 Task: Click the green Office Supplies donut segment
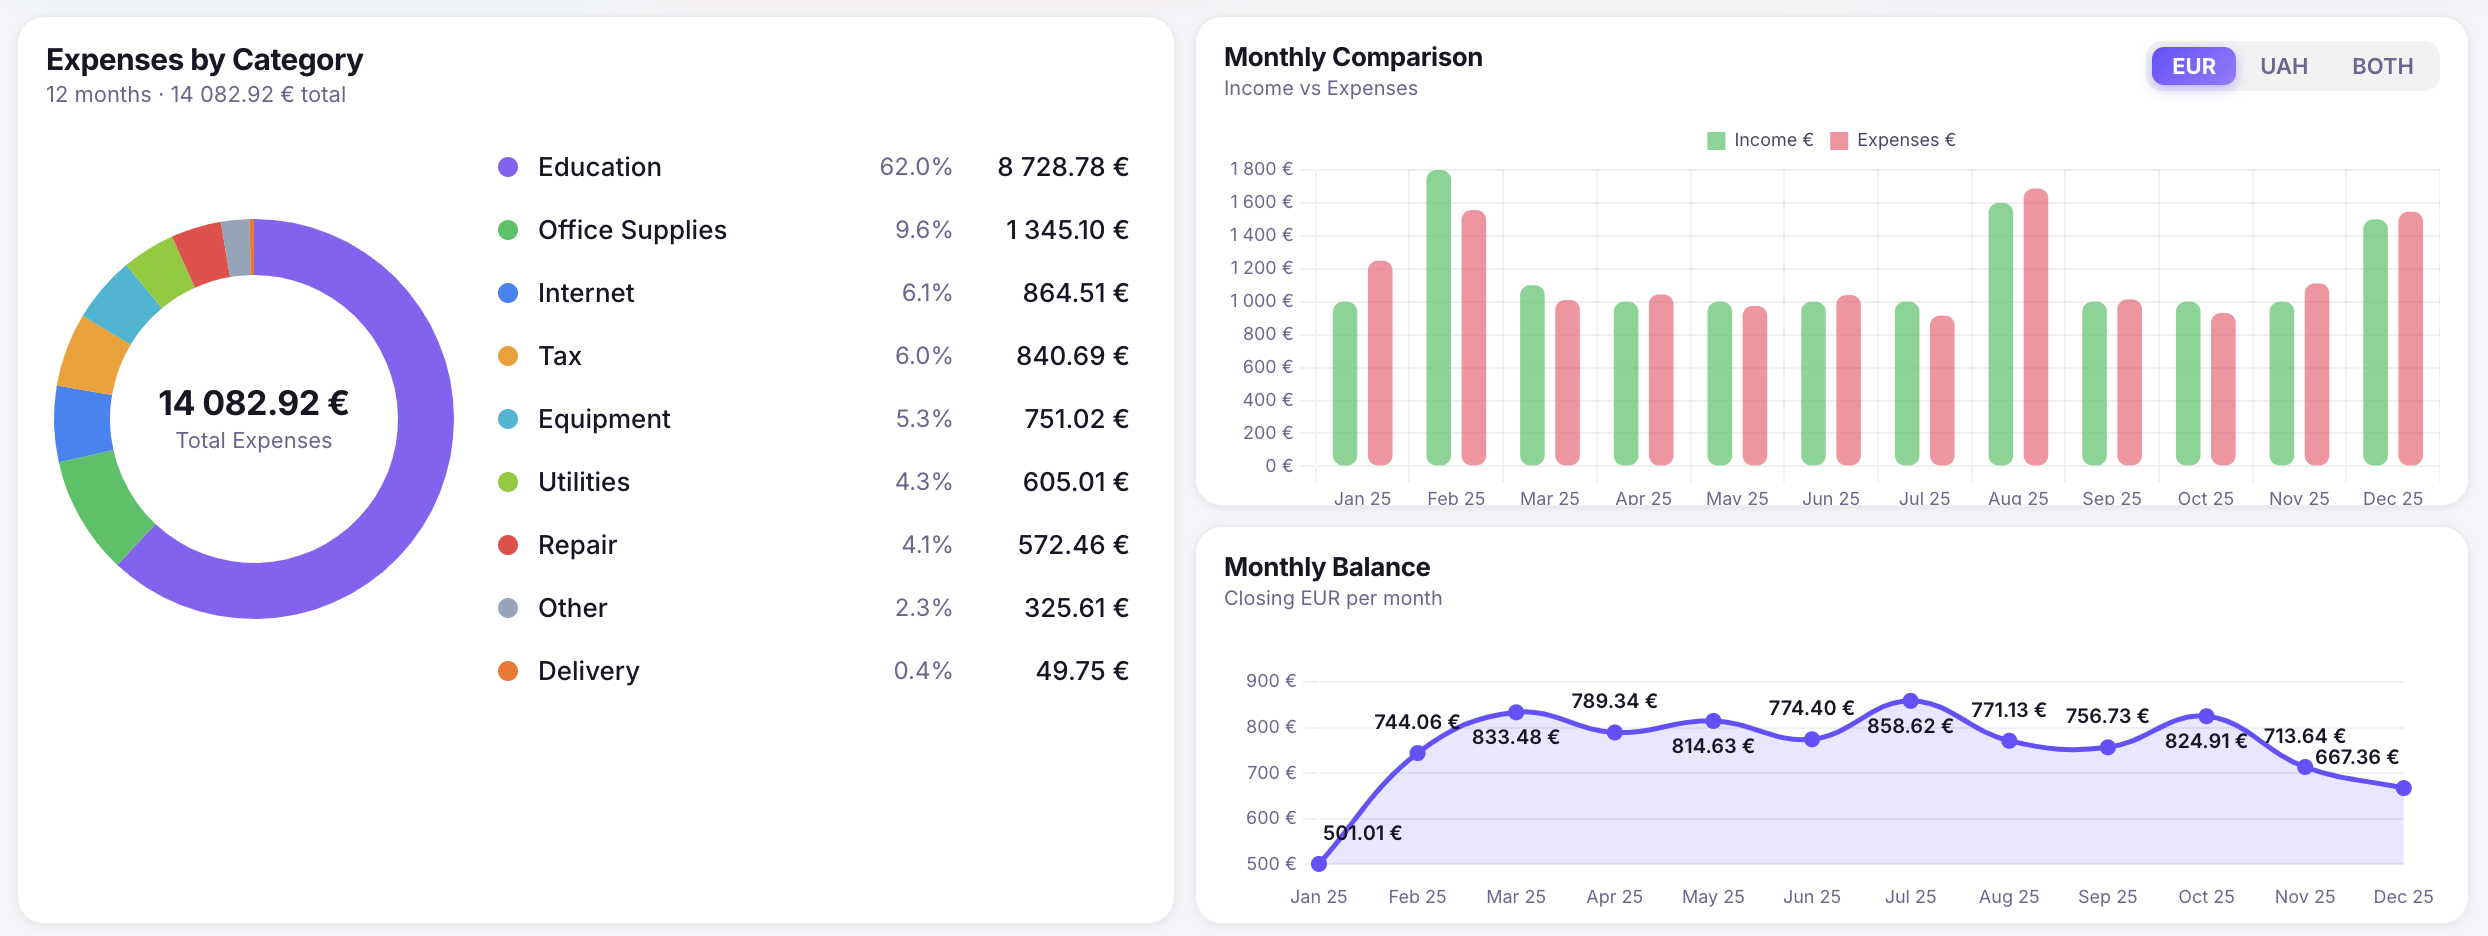coord(103,509)
